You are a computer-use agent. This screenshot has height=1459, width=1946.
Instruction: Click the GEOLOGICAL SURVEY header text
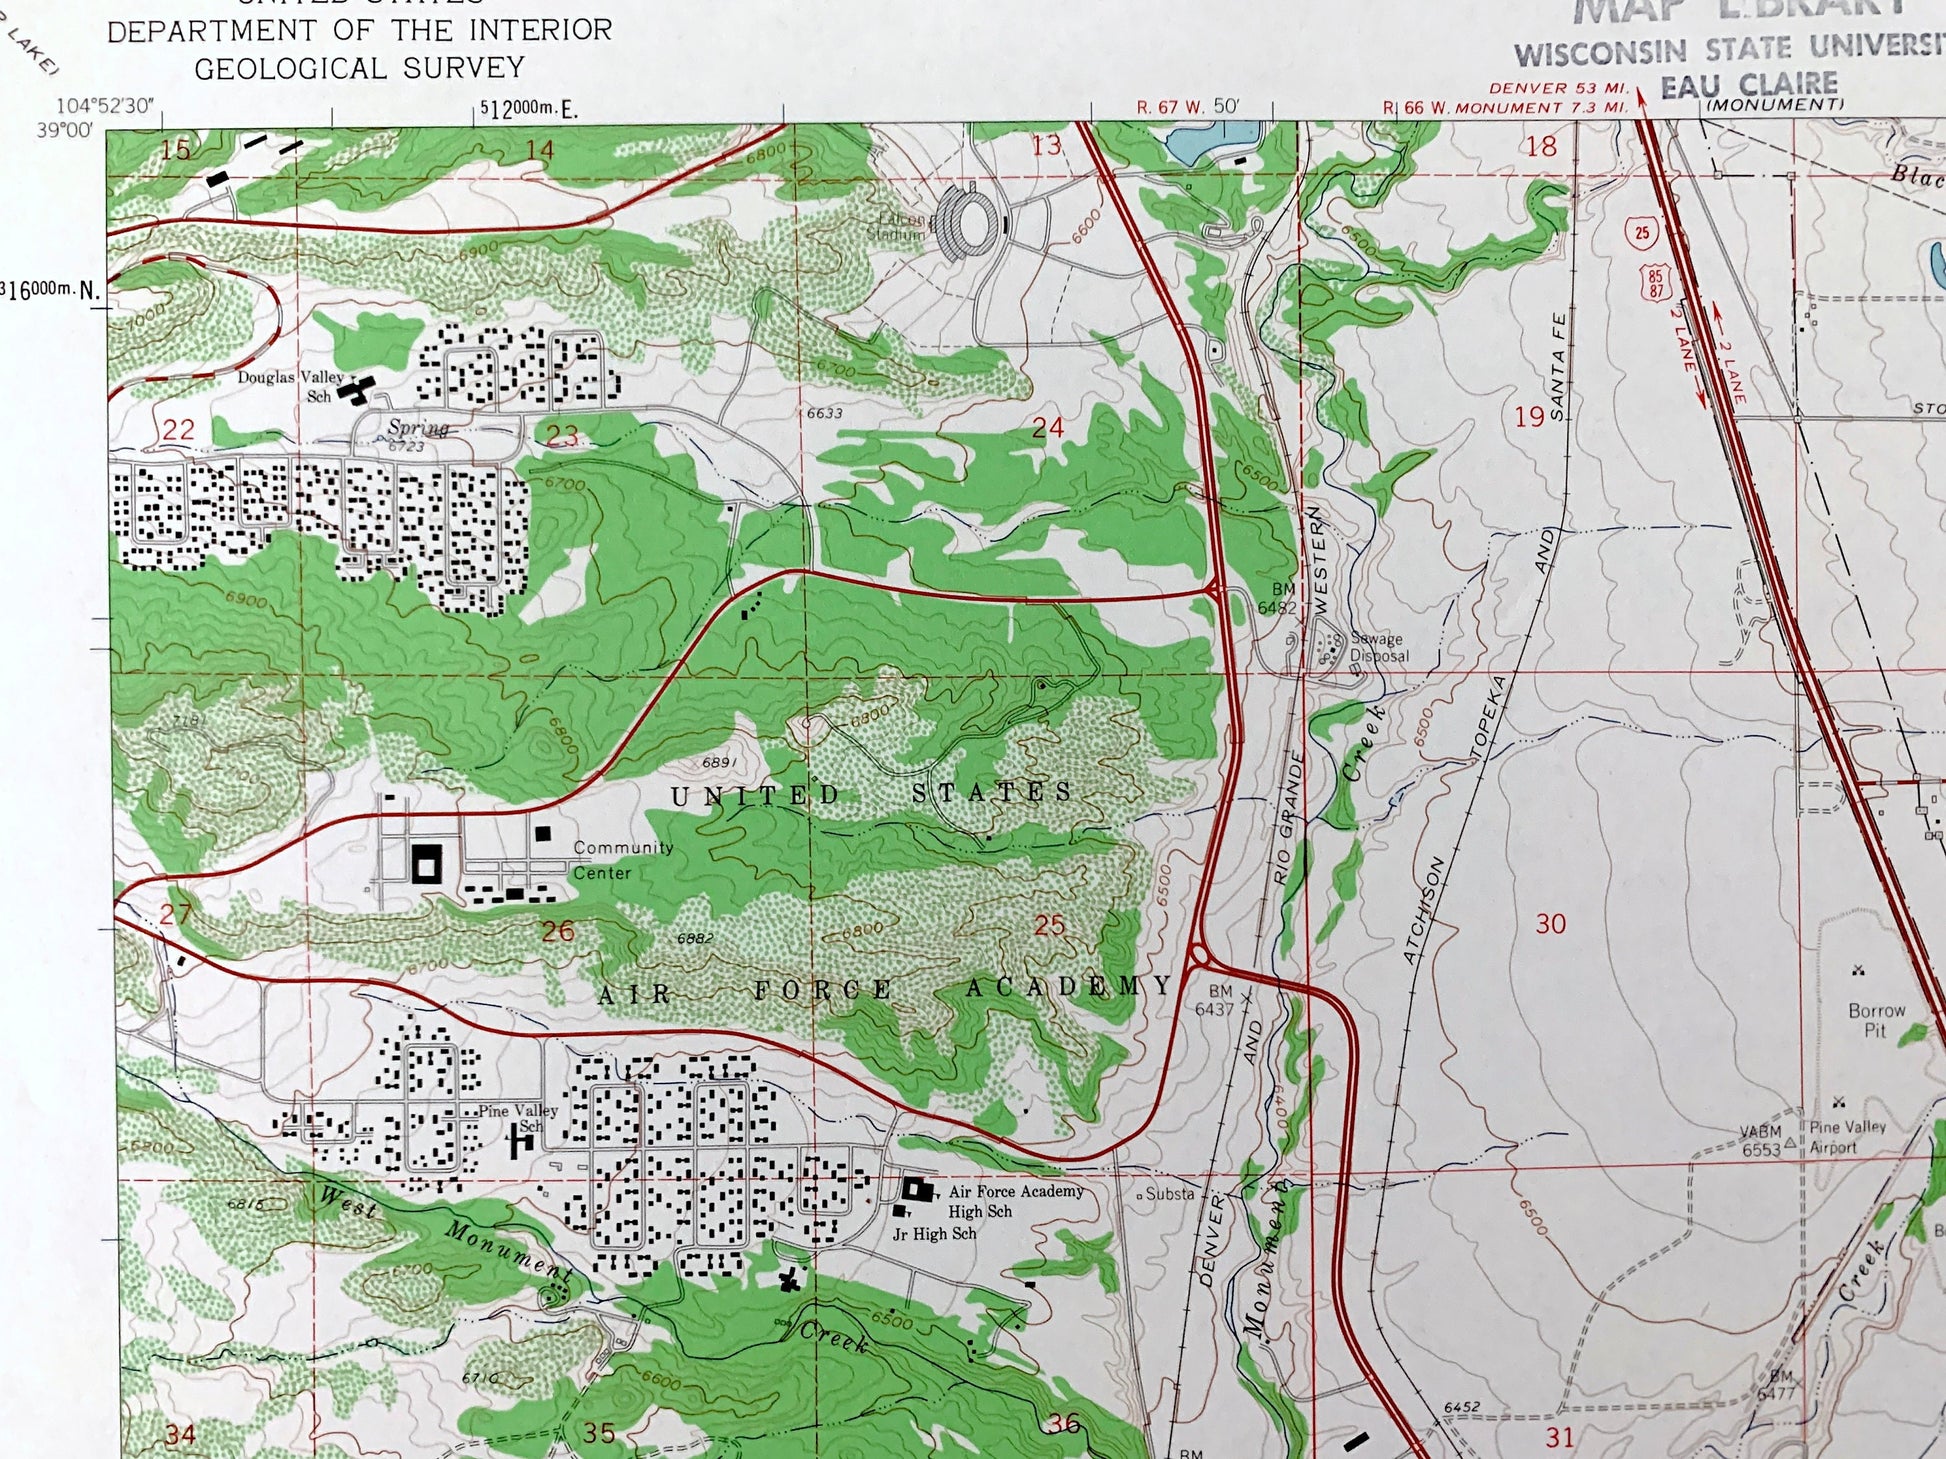(x=359, y=68)
